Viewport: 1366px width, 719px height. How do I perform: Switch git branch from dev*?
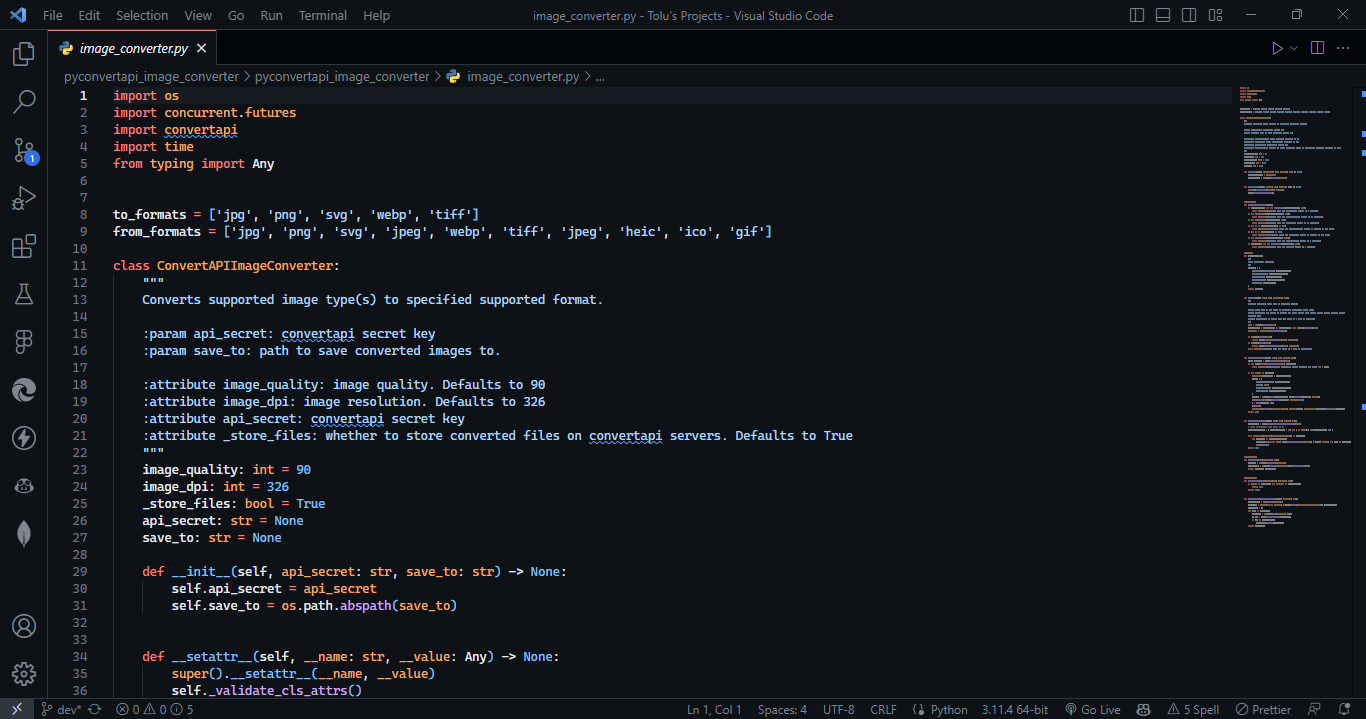61,709
